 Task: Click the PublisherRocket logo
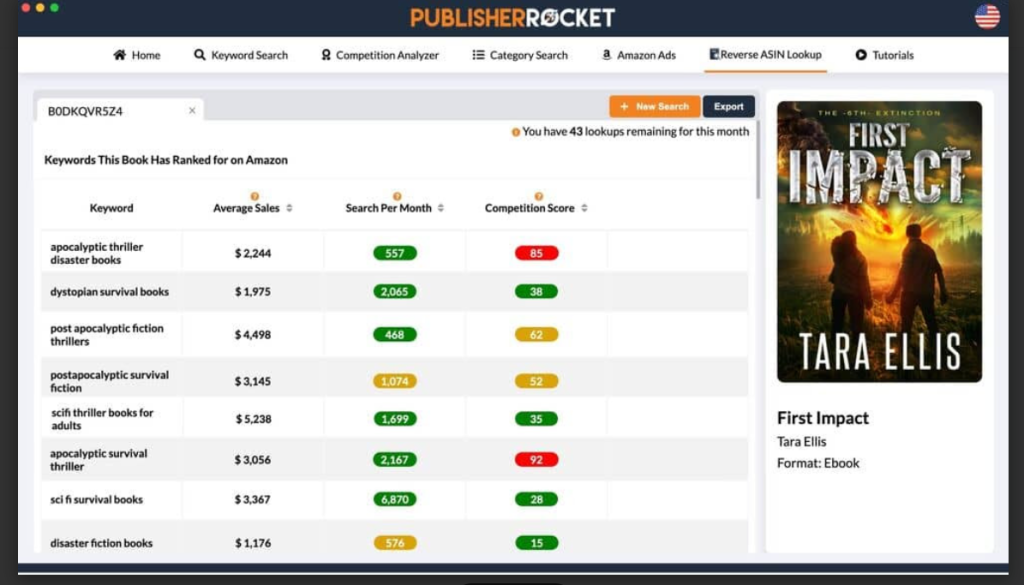(513, 18)
